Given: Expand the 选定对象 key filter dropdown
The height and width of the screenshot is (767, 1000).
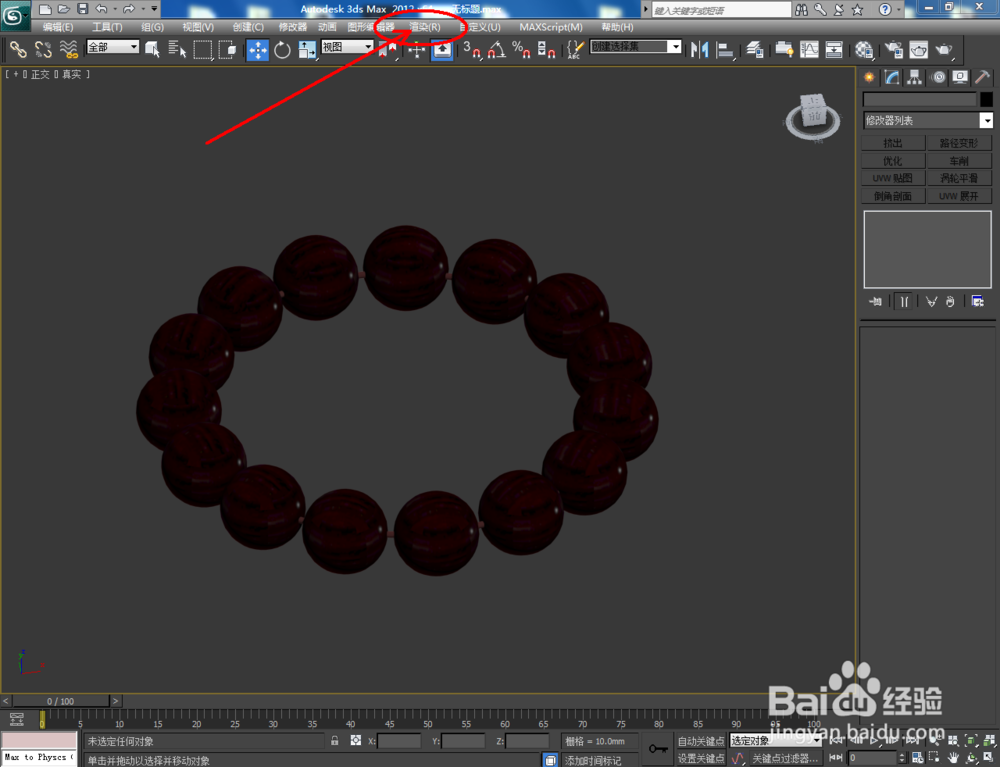Looking at the screenshot, I should pyautogui.click(x=818, y=740).
